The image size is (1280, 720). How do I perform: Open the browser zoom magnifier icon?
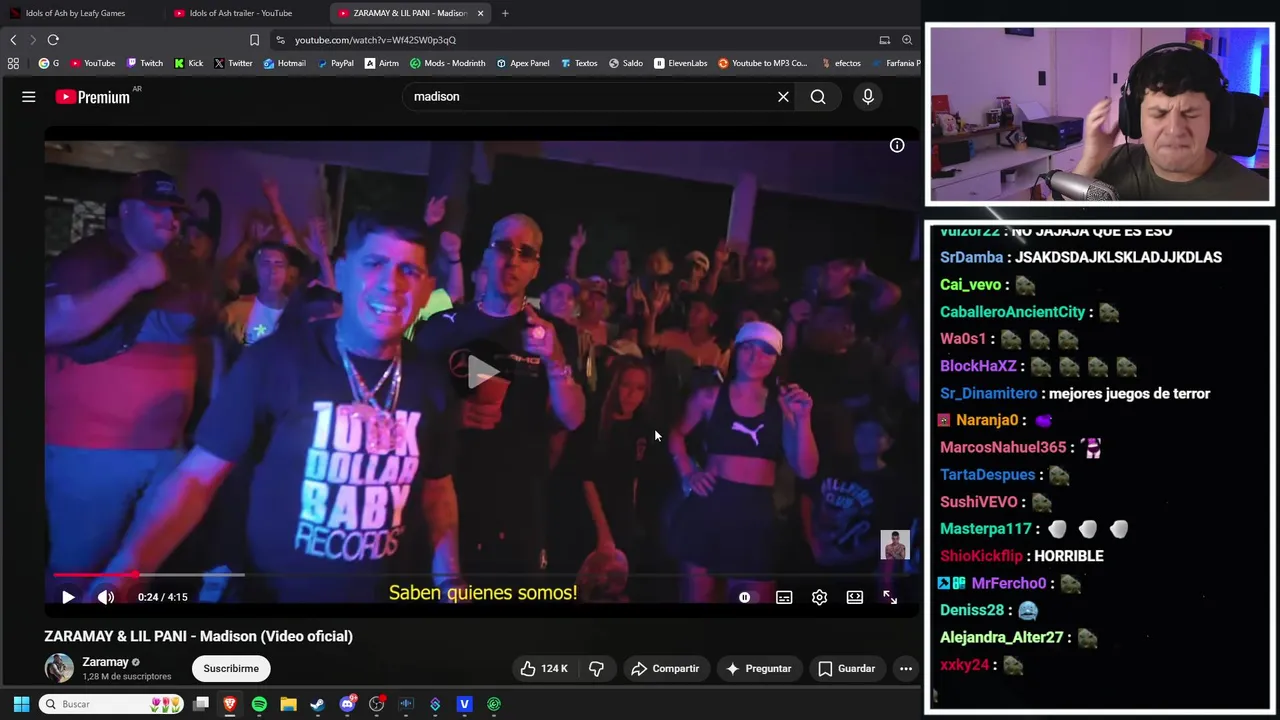pos(907,40)
